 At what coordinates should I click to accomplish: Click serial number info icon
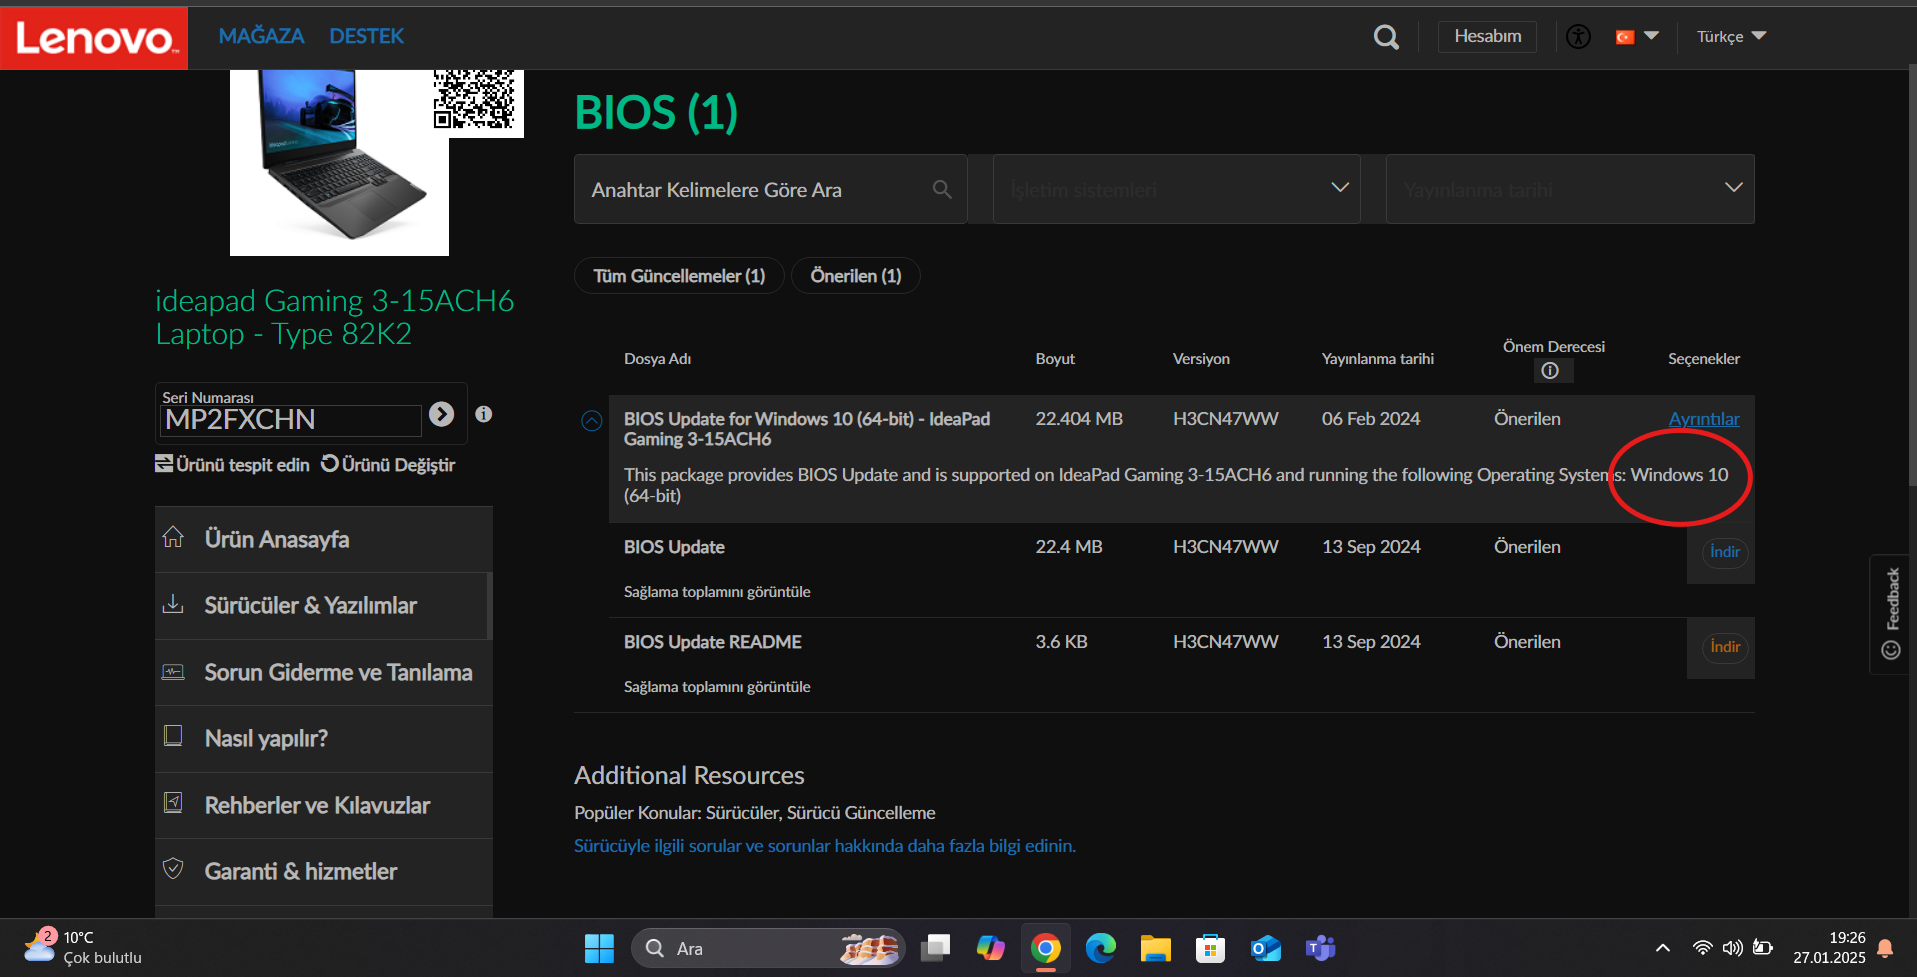tap(483, 414)
